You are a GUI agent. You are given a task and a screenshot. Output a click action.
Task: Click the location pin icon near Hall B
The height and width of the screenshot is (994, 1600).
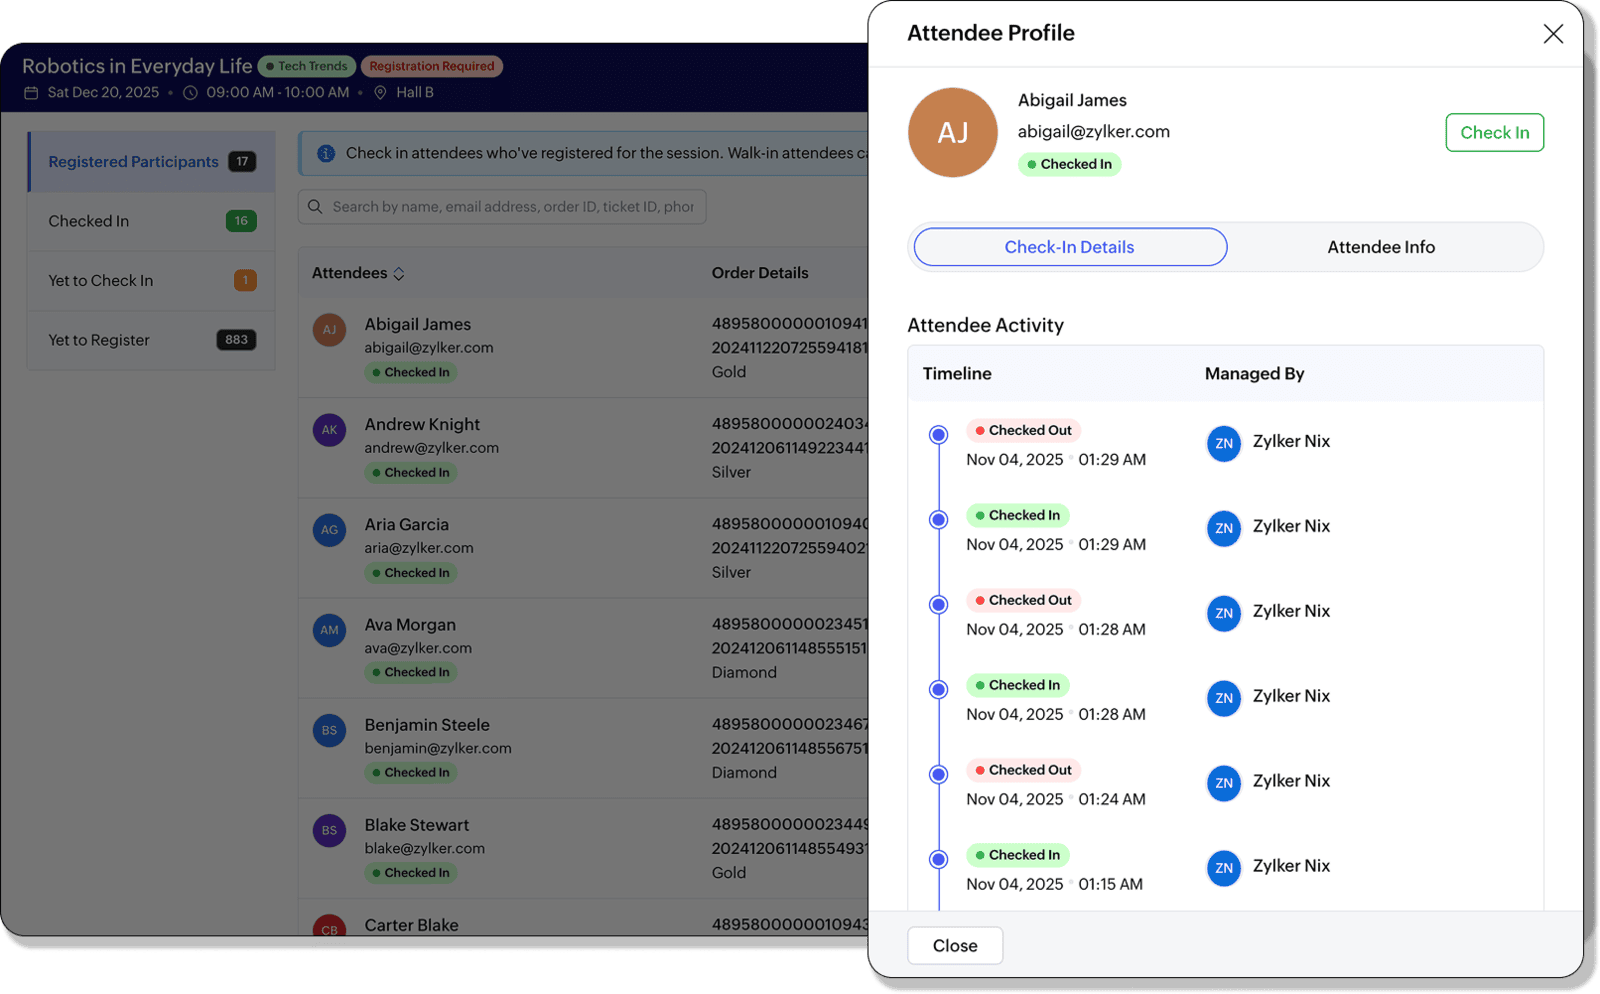point(380,93)
